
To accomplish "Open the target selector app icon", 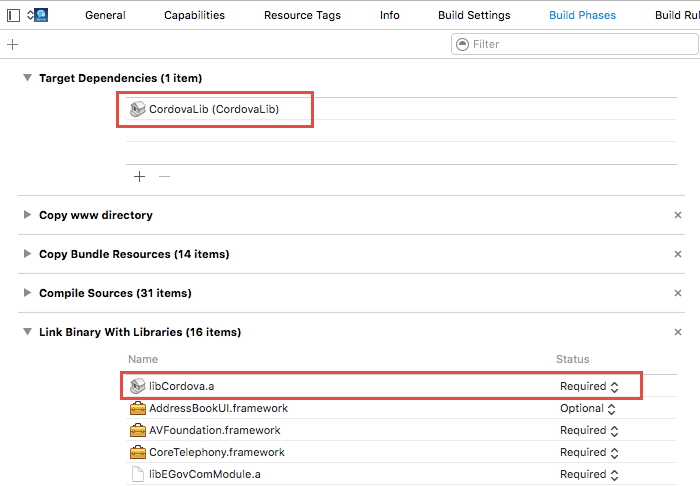I will click(x=40, y=15).
